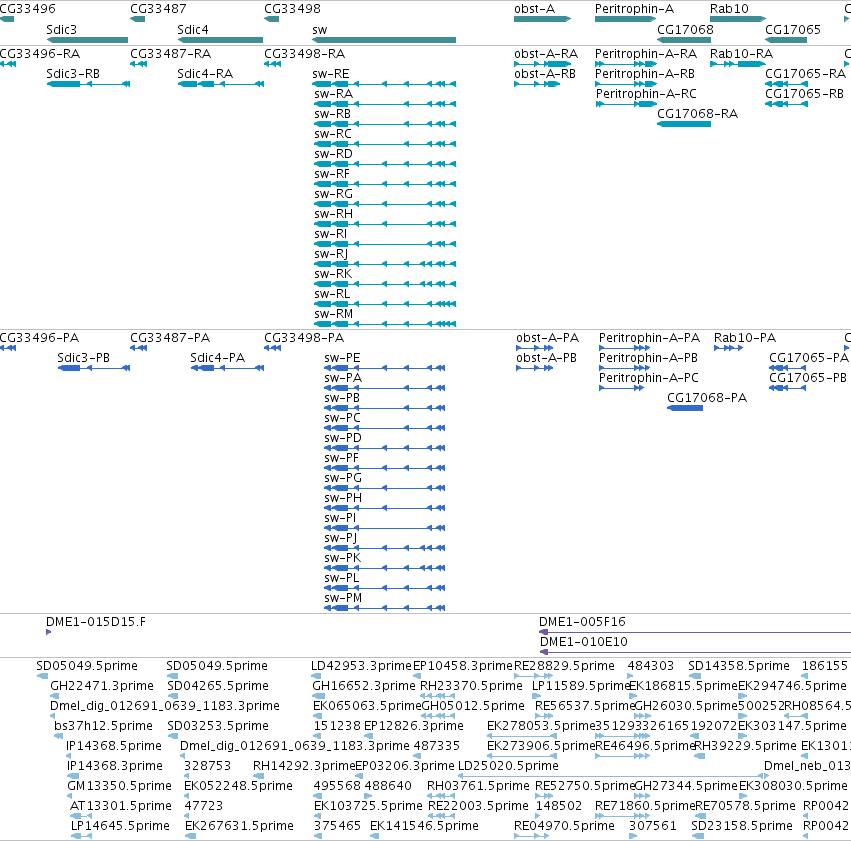
Task: Select the Peritrophin-A-RC transcript label
Action: tap(646, 94)
